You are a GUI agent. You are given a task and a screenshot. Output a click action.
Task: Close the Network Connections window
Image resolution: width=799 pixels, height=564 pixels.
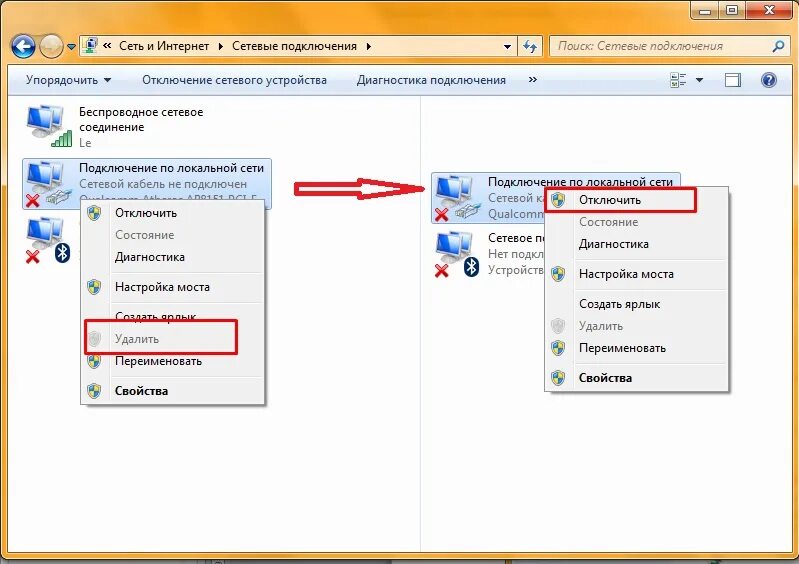point(769,10)
